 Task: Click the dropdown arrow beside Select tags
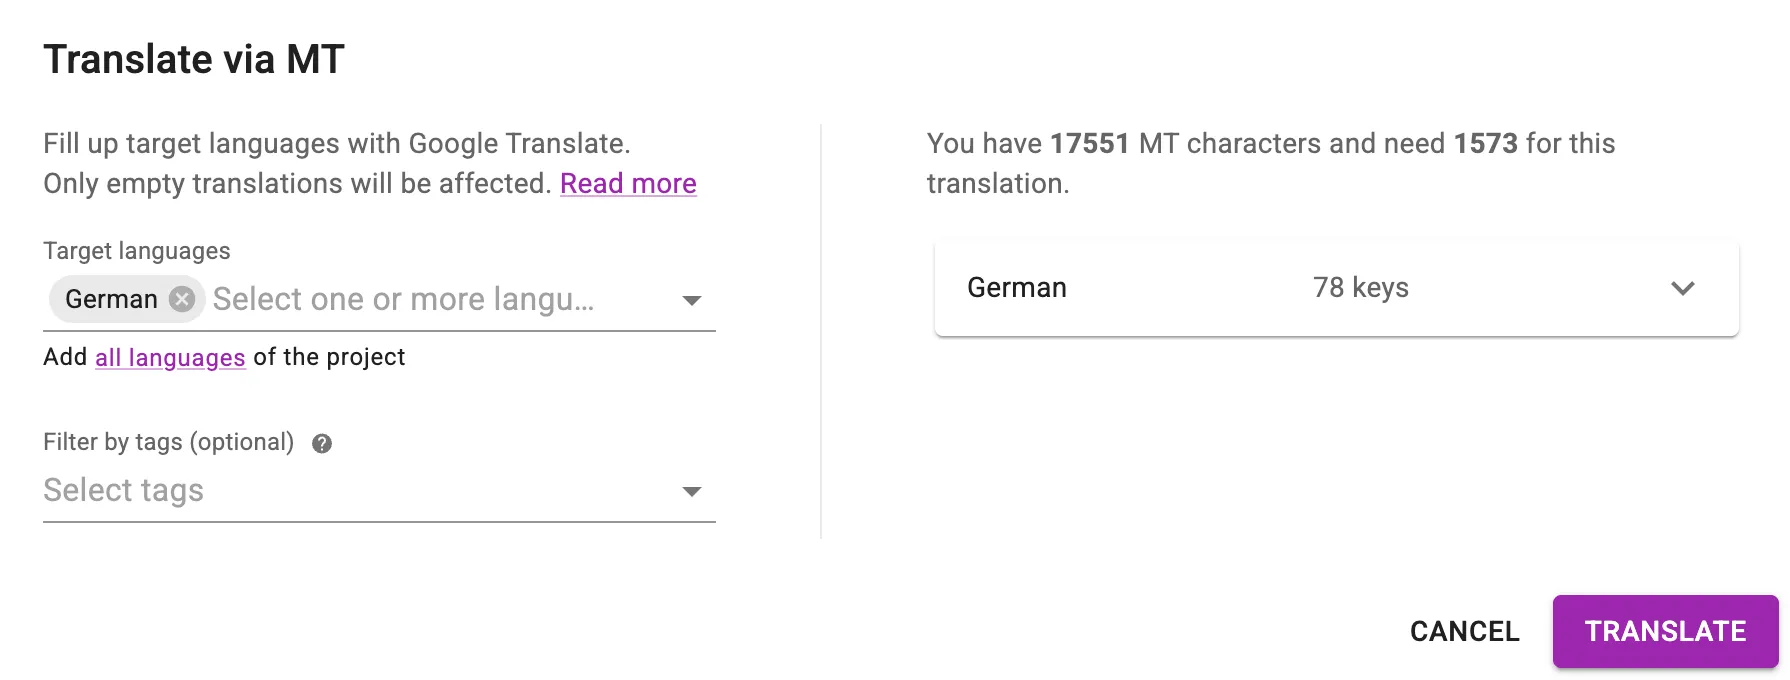click(690, 490)
